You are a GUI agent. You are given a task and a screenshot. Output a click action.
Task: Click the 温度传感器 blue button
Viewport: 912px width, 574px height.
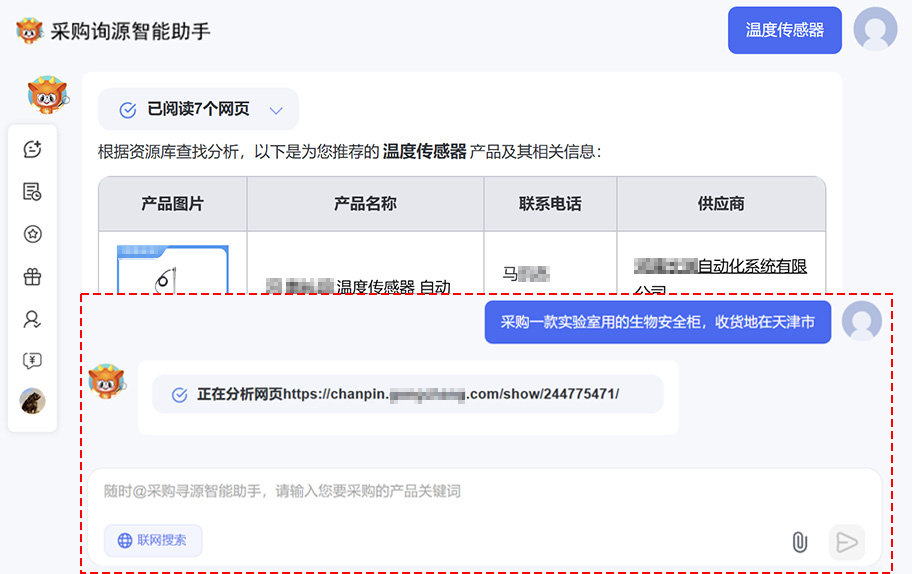point(785,30)
